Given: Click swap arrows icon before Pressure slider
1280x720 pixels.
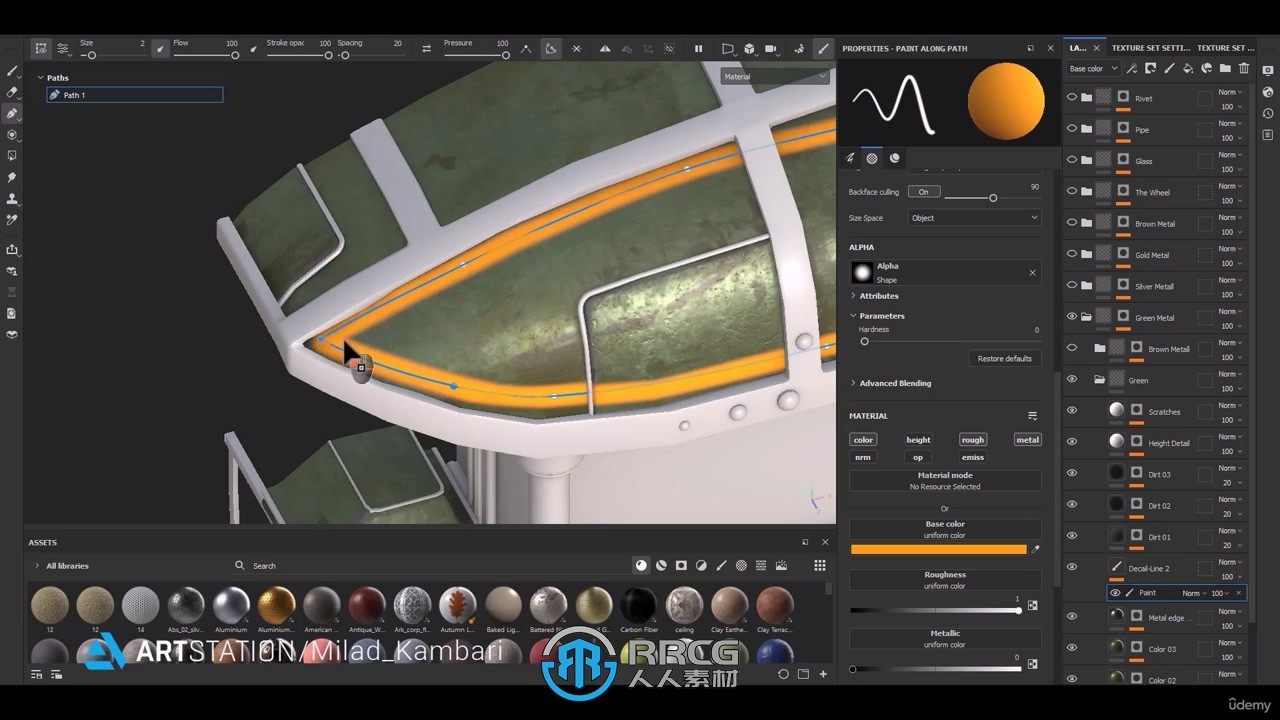Looking at the screenshot, I should [427, 48].
